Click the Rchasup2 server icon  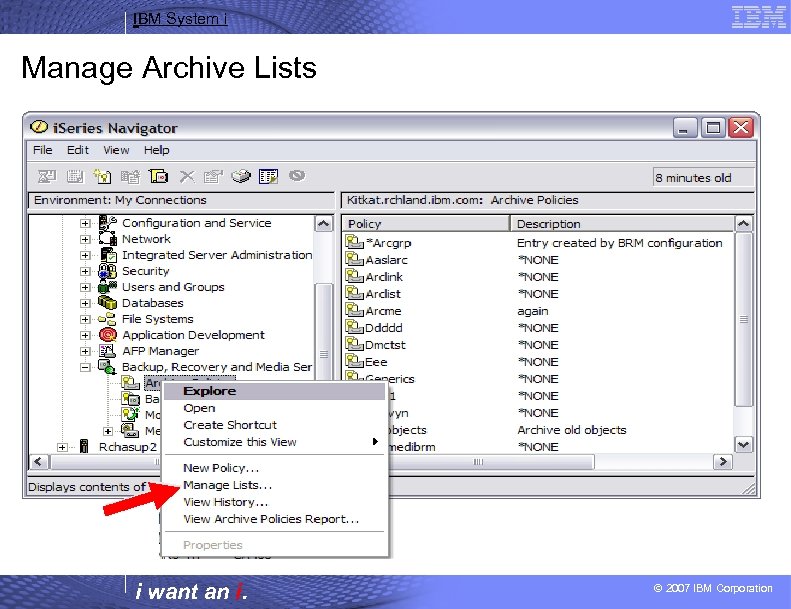[84, 447]
